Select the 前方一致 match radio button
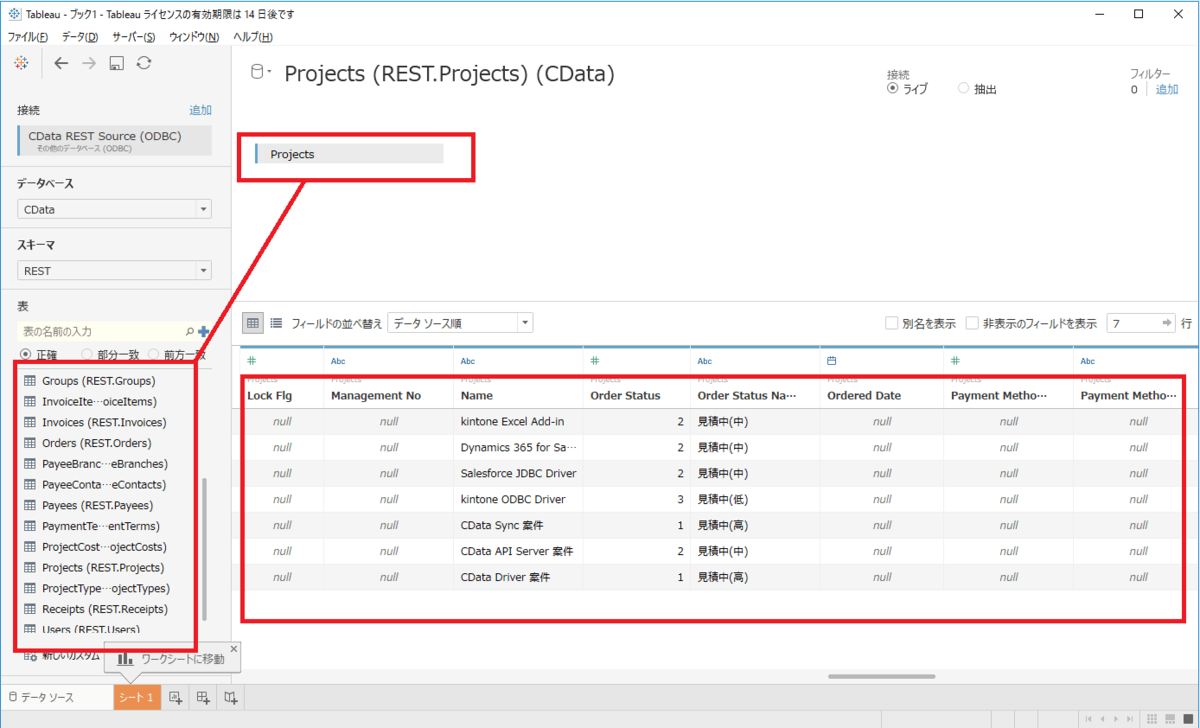This screenshot has height=728, width=1200. click(x=154, y=355)
